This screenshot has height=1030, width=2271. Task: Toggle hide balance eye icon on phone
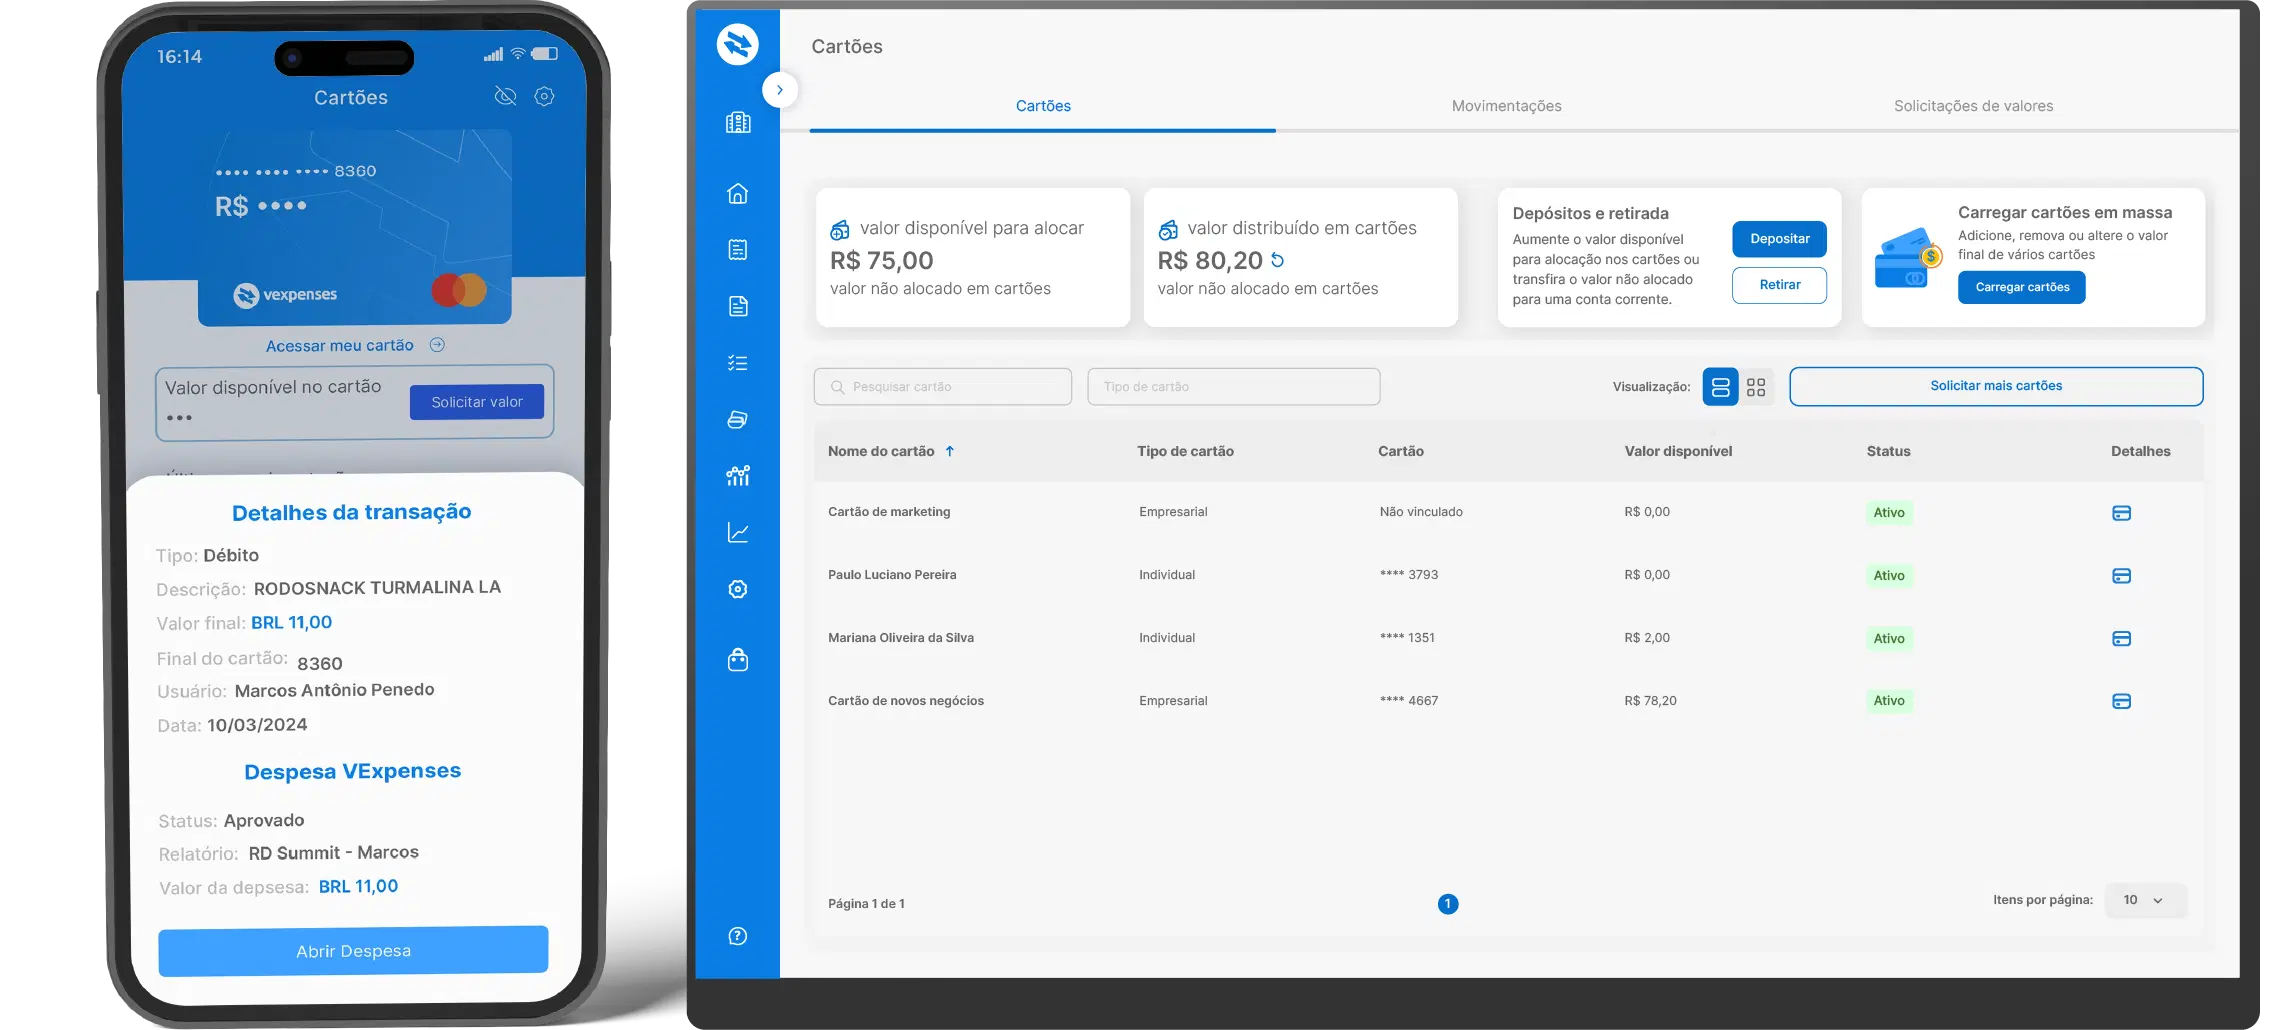click(x=505, y=96)
